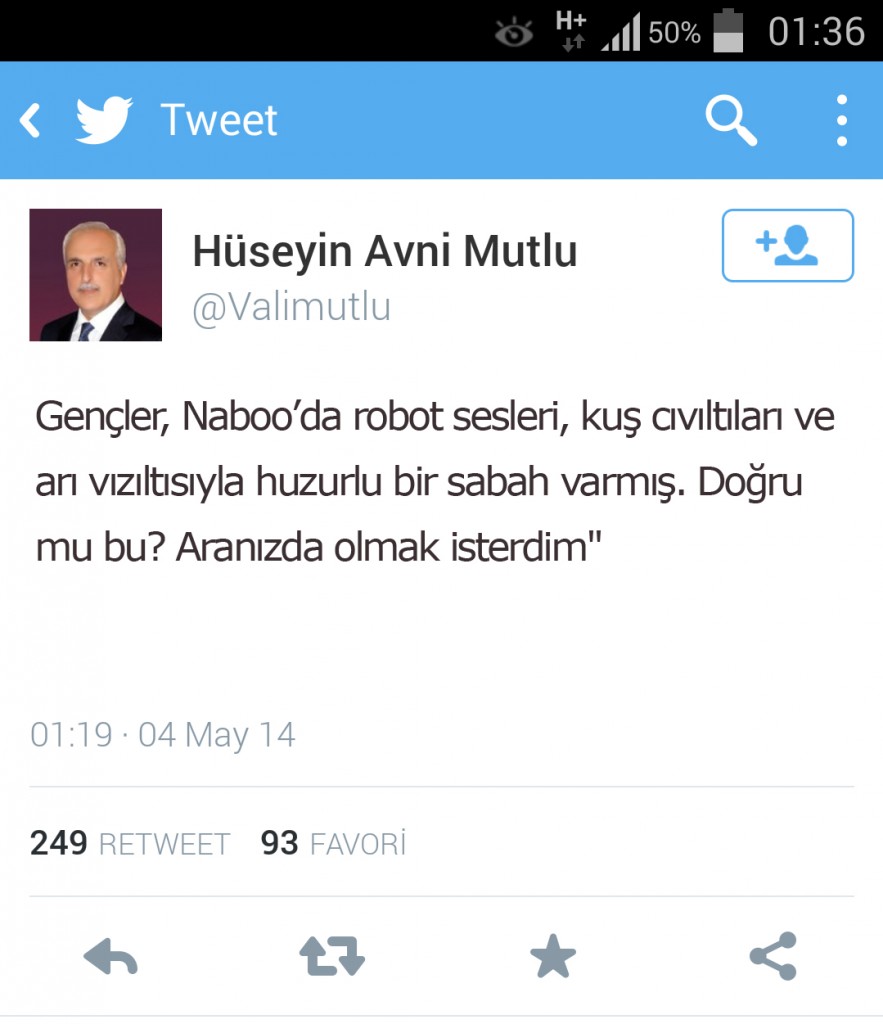View the 93 Favori list
The height and width of the screenshot is (1024, 883).
[x=333, y=843]
